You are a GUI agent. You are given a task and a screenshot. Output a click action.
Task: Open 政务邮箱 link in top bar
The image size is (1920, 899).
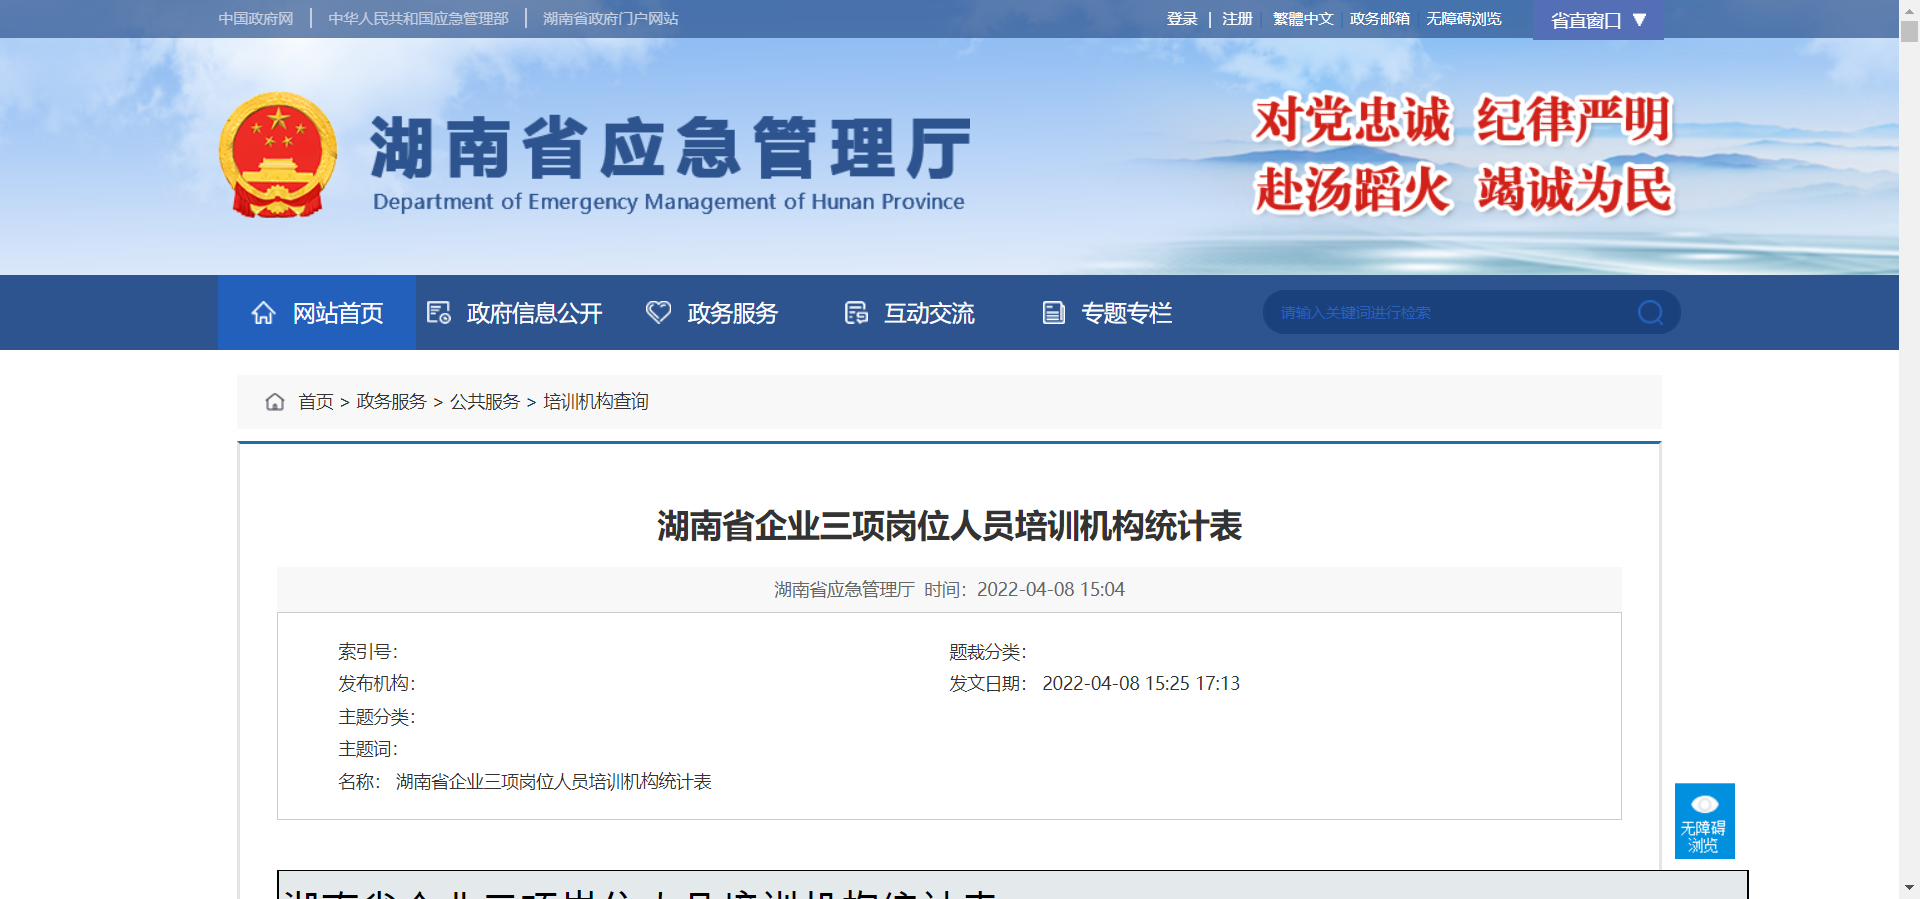coord(1379,19)
